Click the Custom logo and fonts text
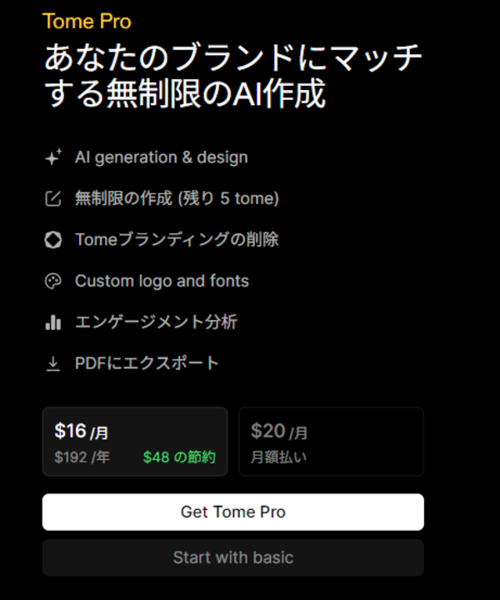This screenshot has width=500, height=600. click(162, 281)
